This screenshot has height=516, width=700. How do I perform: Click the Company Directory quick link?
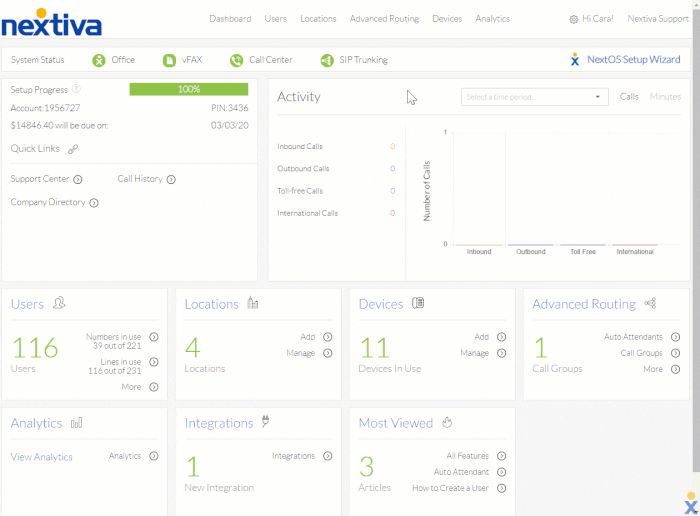48,203
